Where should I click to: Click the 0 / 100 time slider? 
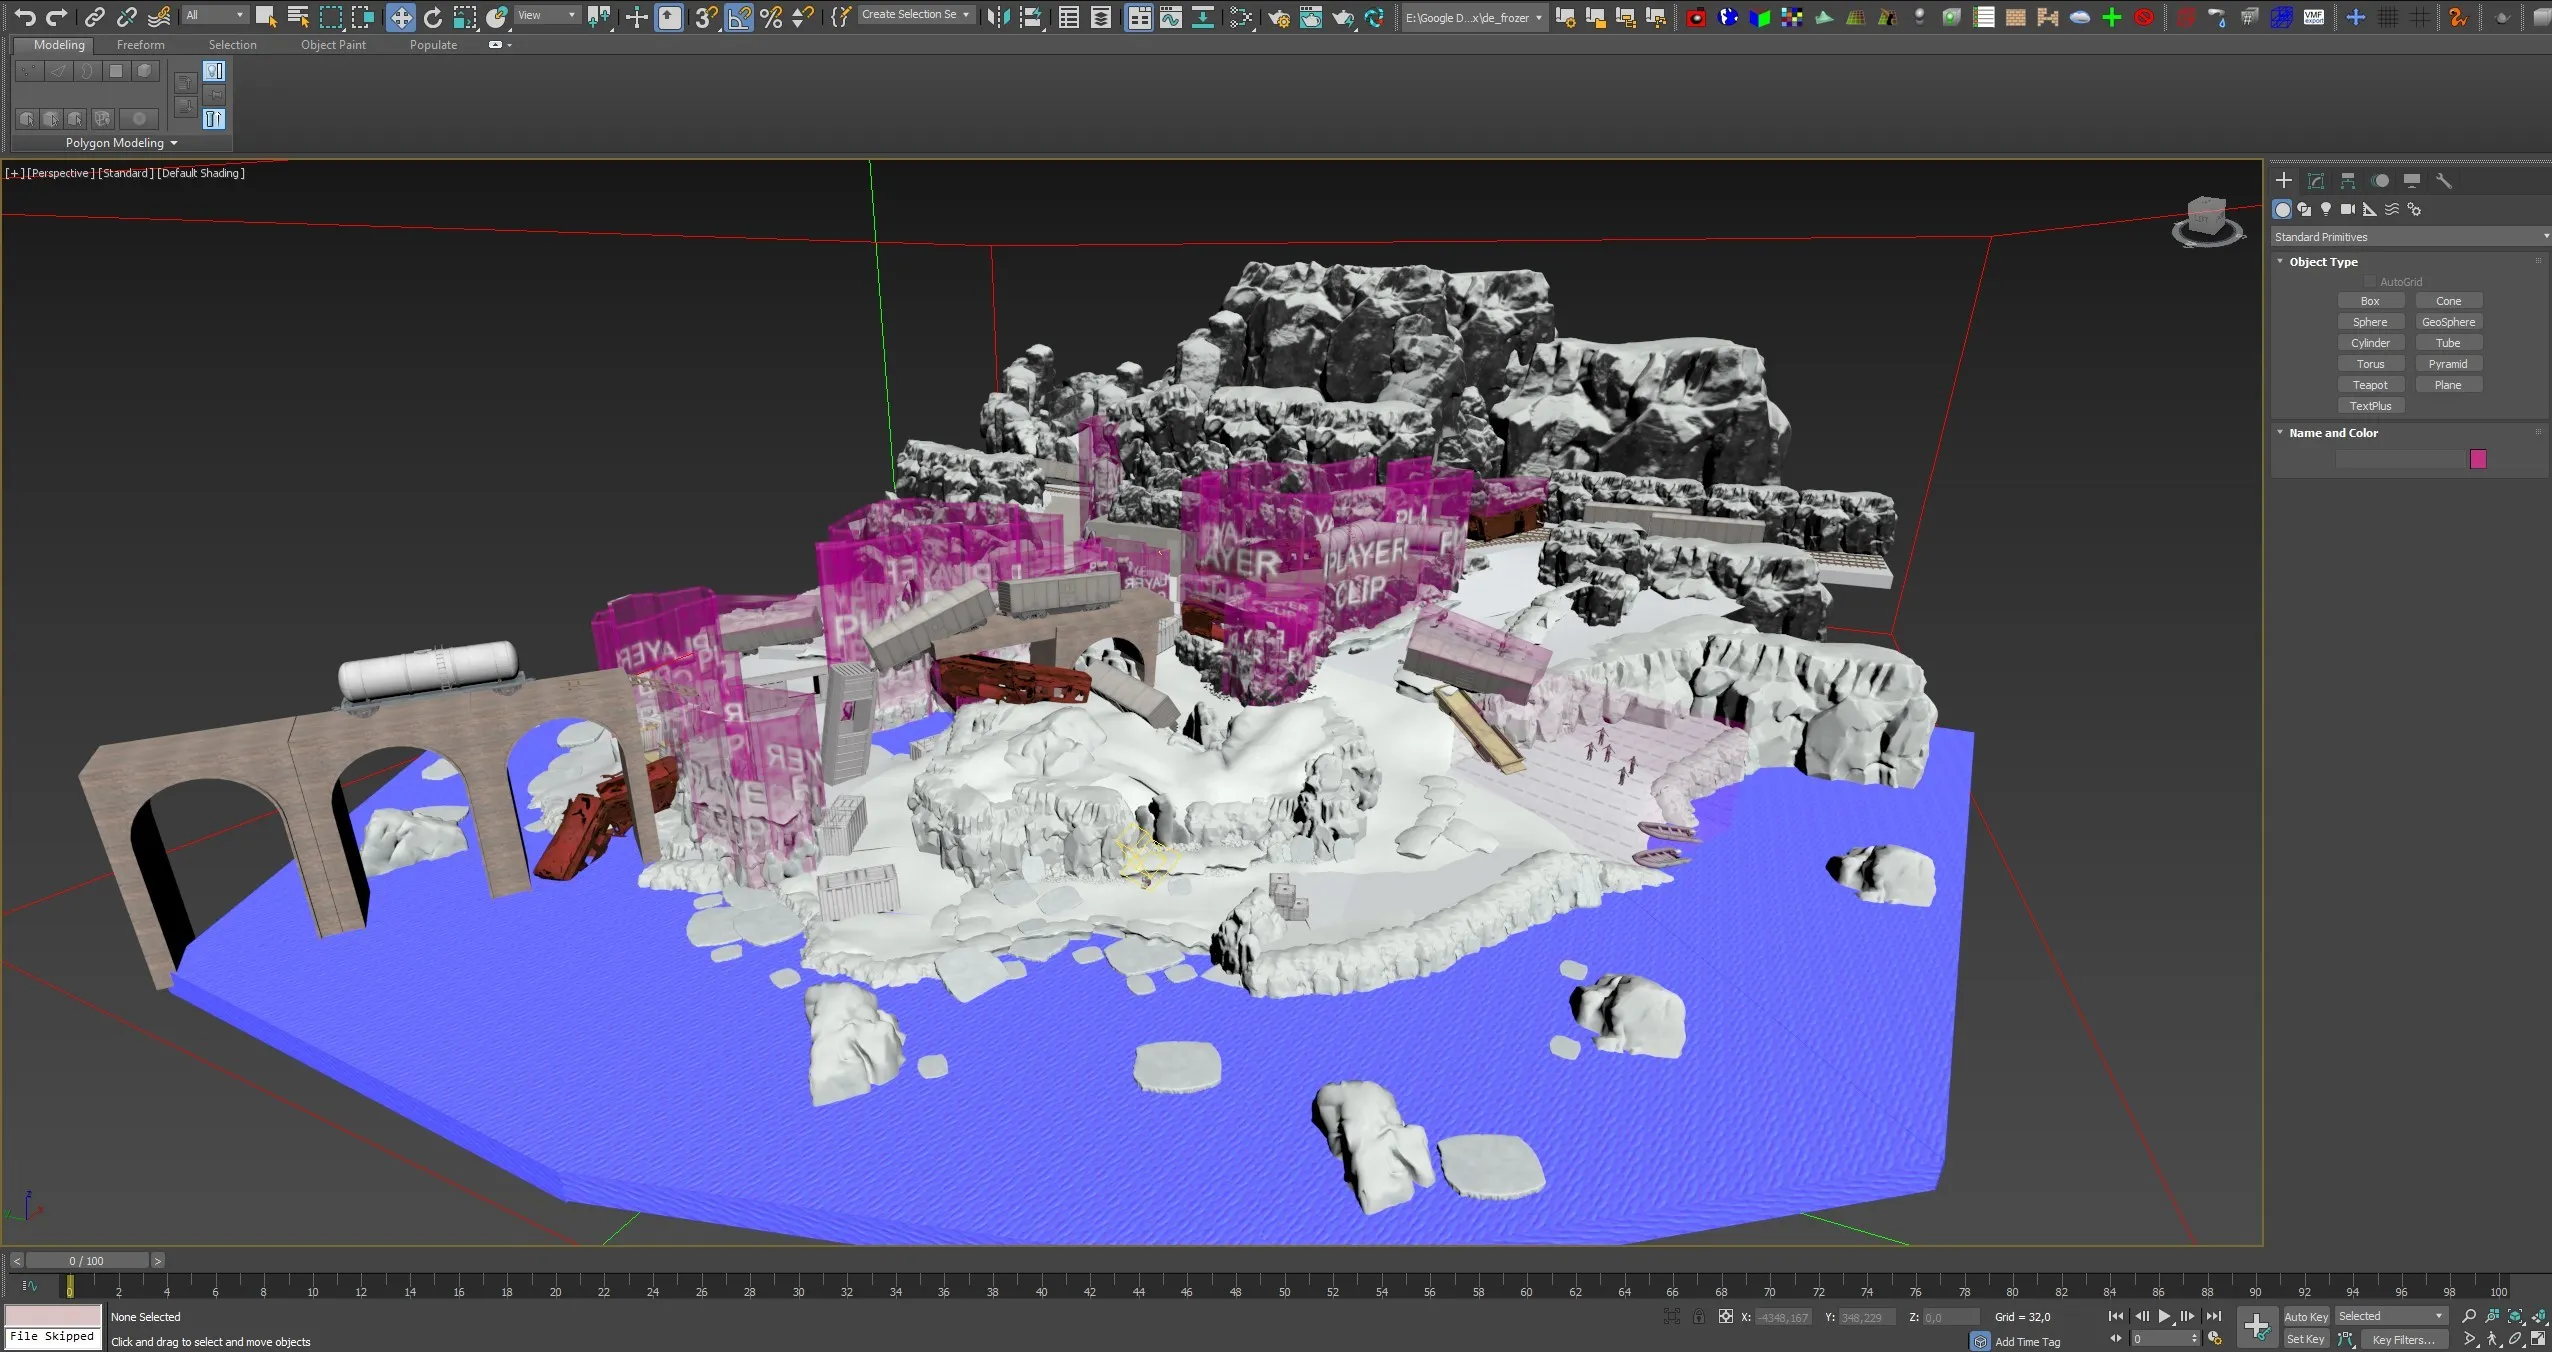pos(87,1261)
